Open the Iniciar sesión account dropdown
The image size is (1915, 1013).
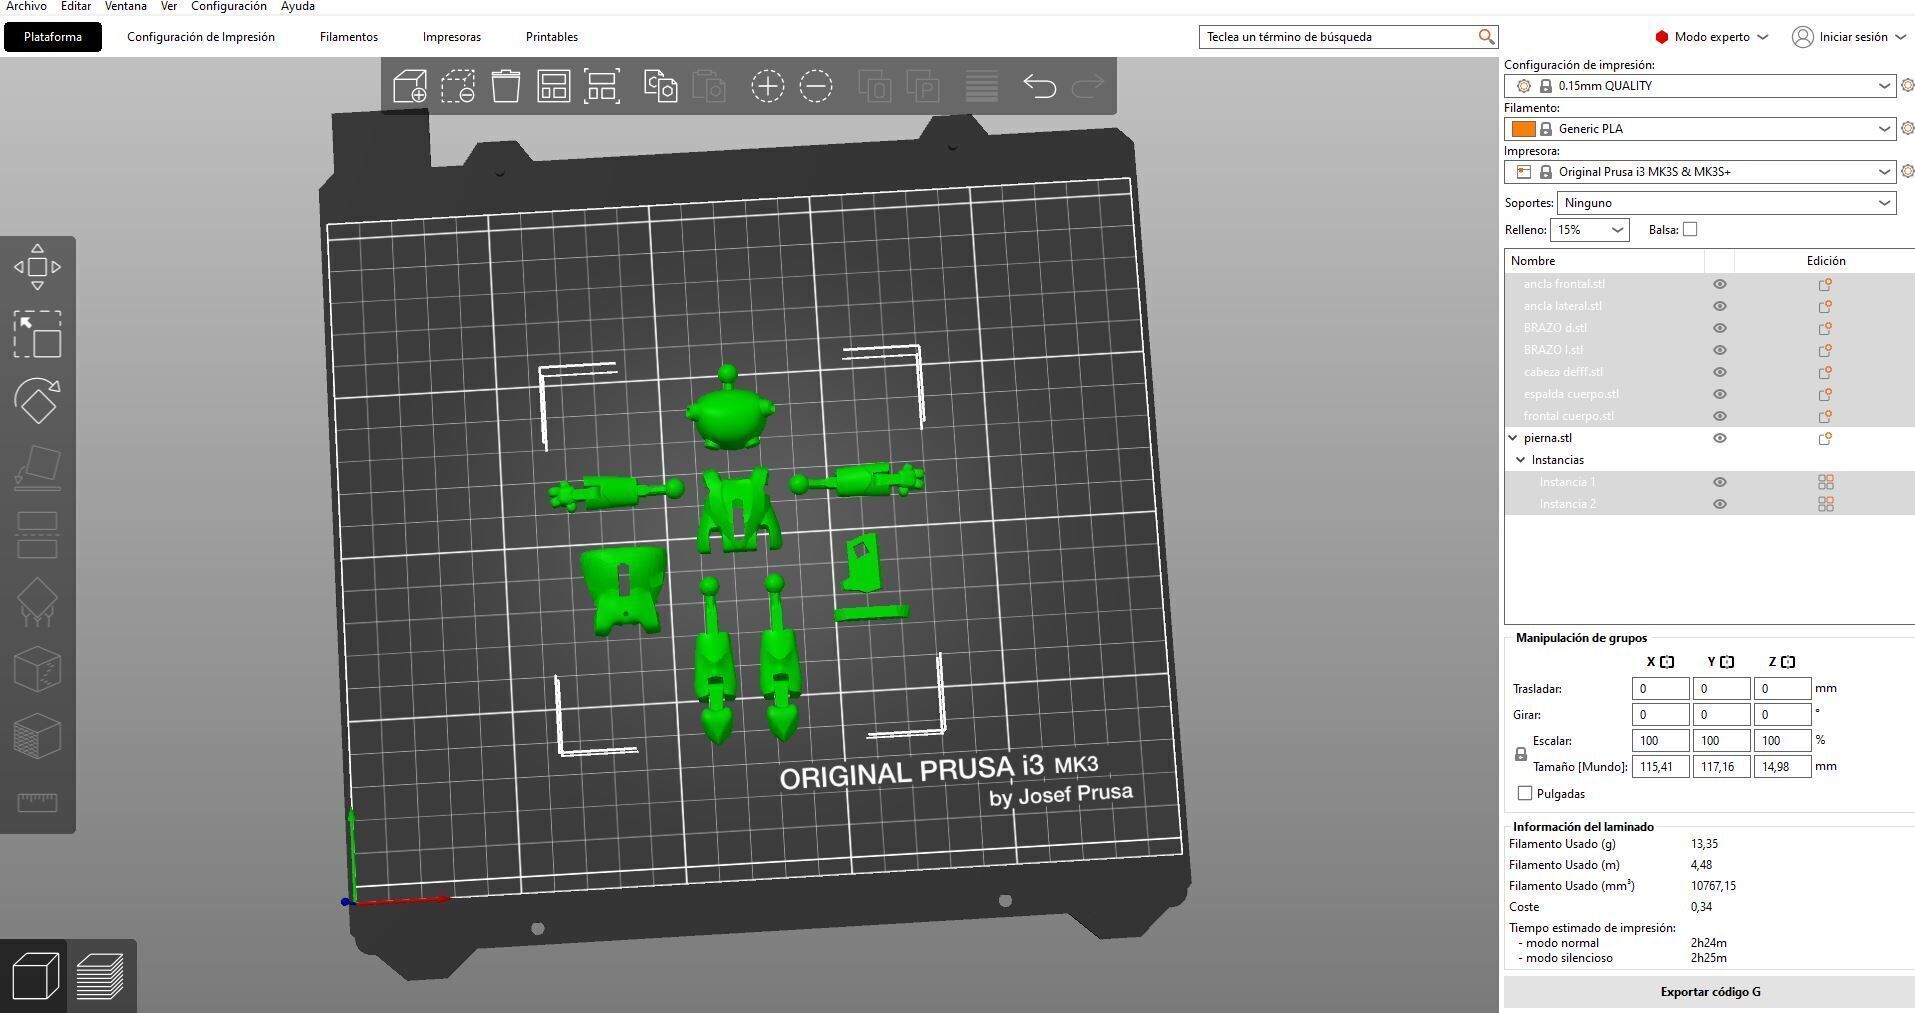1849,37
